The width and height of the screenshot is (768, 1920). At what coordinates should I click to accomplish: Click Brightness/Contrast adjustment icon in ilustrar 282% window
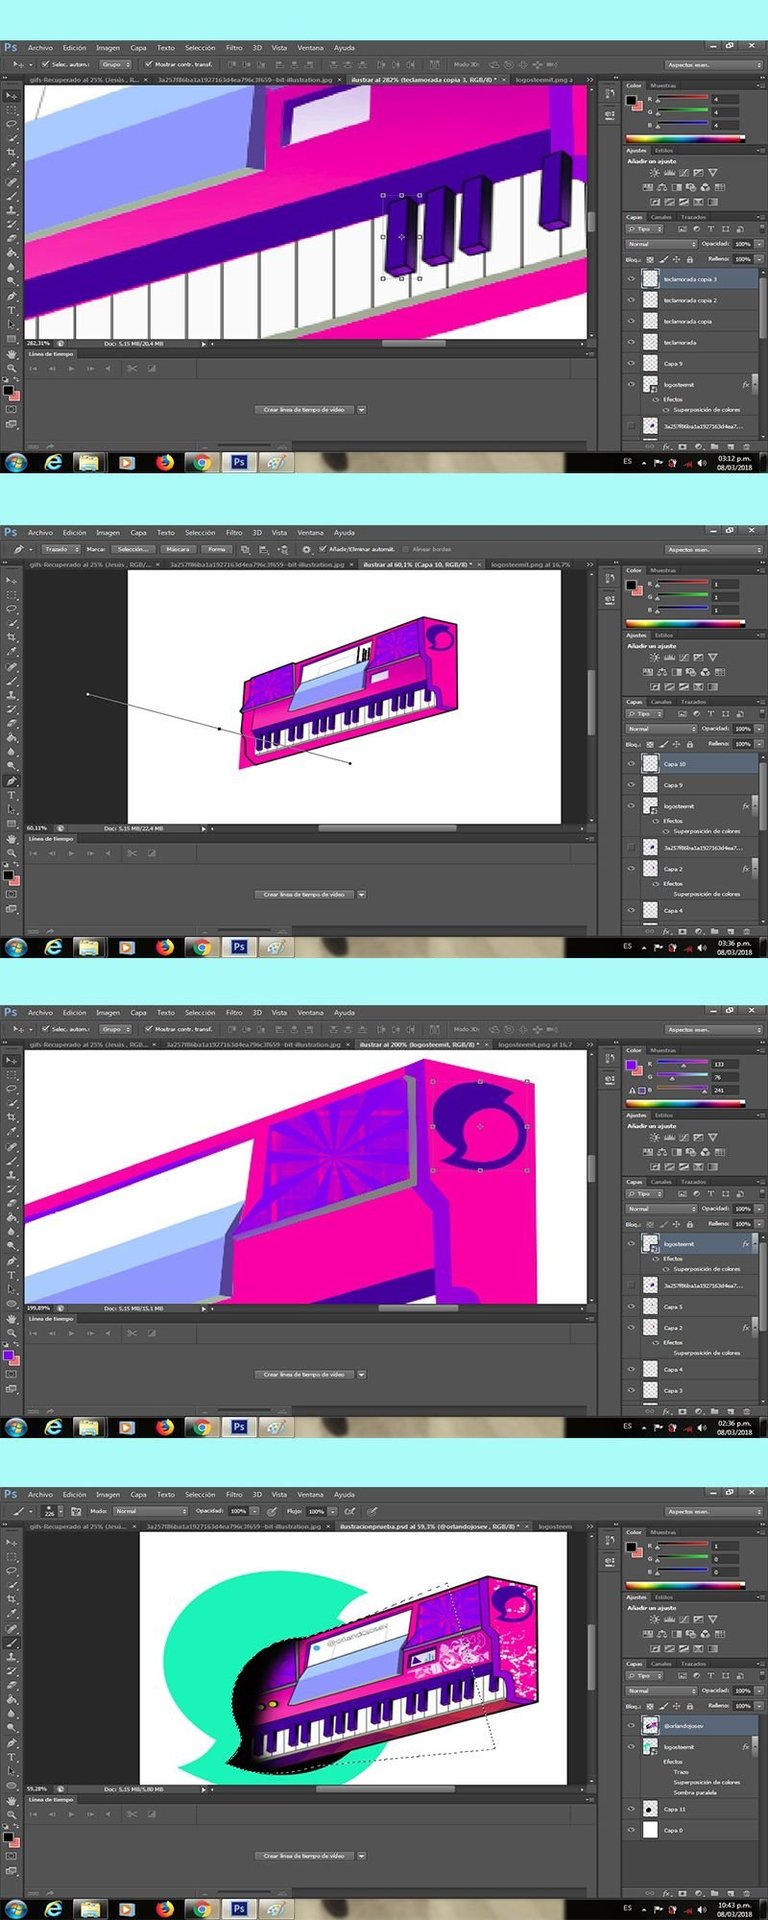pos(654,173)
